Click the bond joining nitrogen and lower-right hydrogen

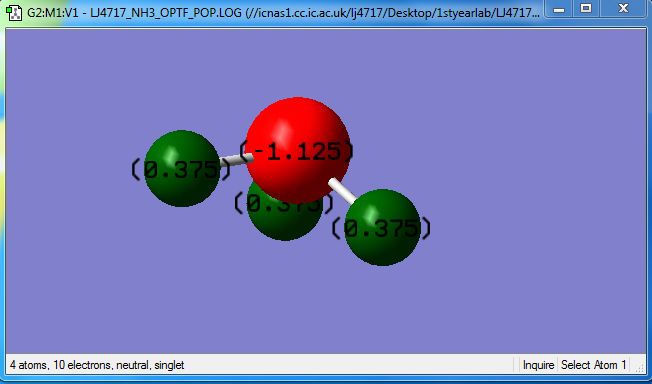(343, 191)
